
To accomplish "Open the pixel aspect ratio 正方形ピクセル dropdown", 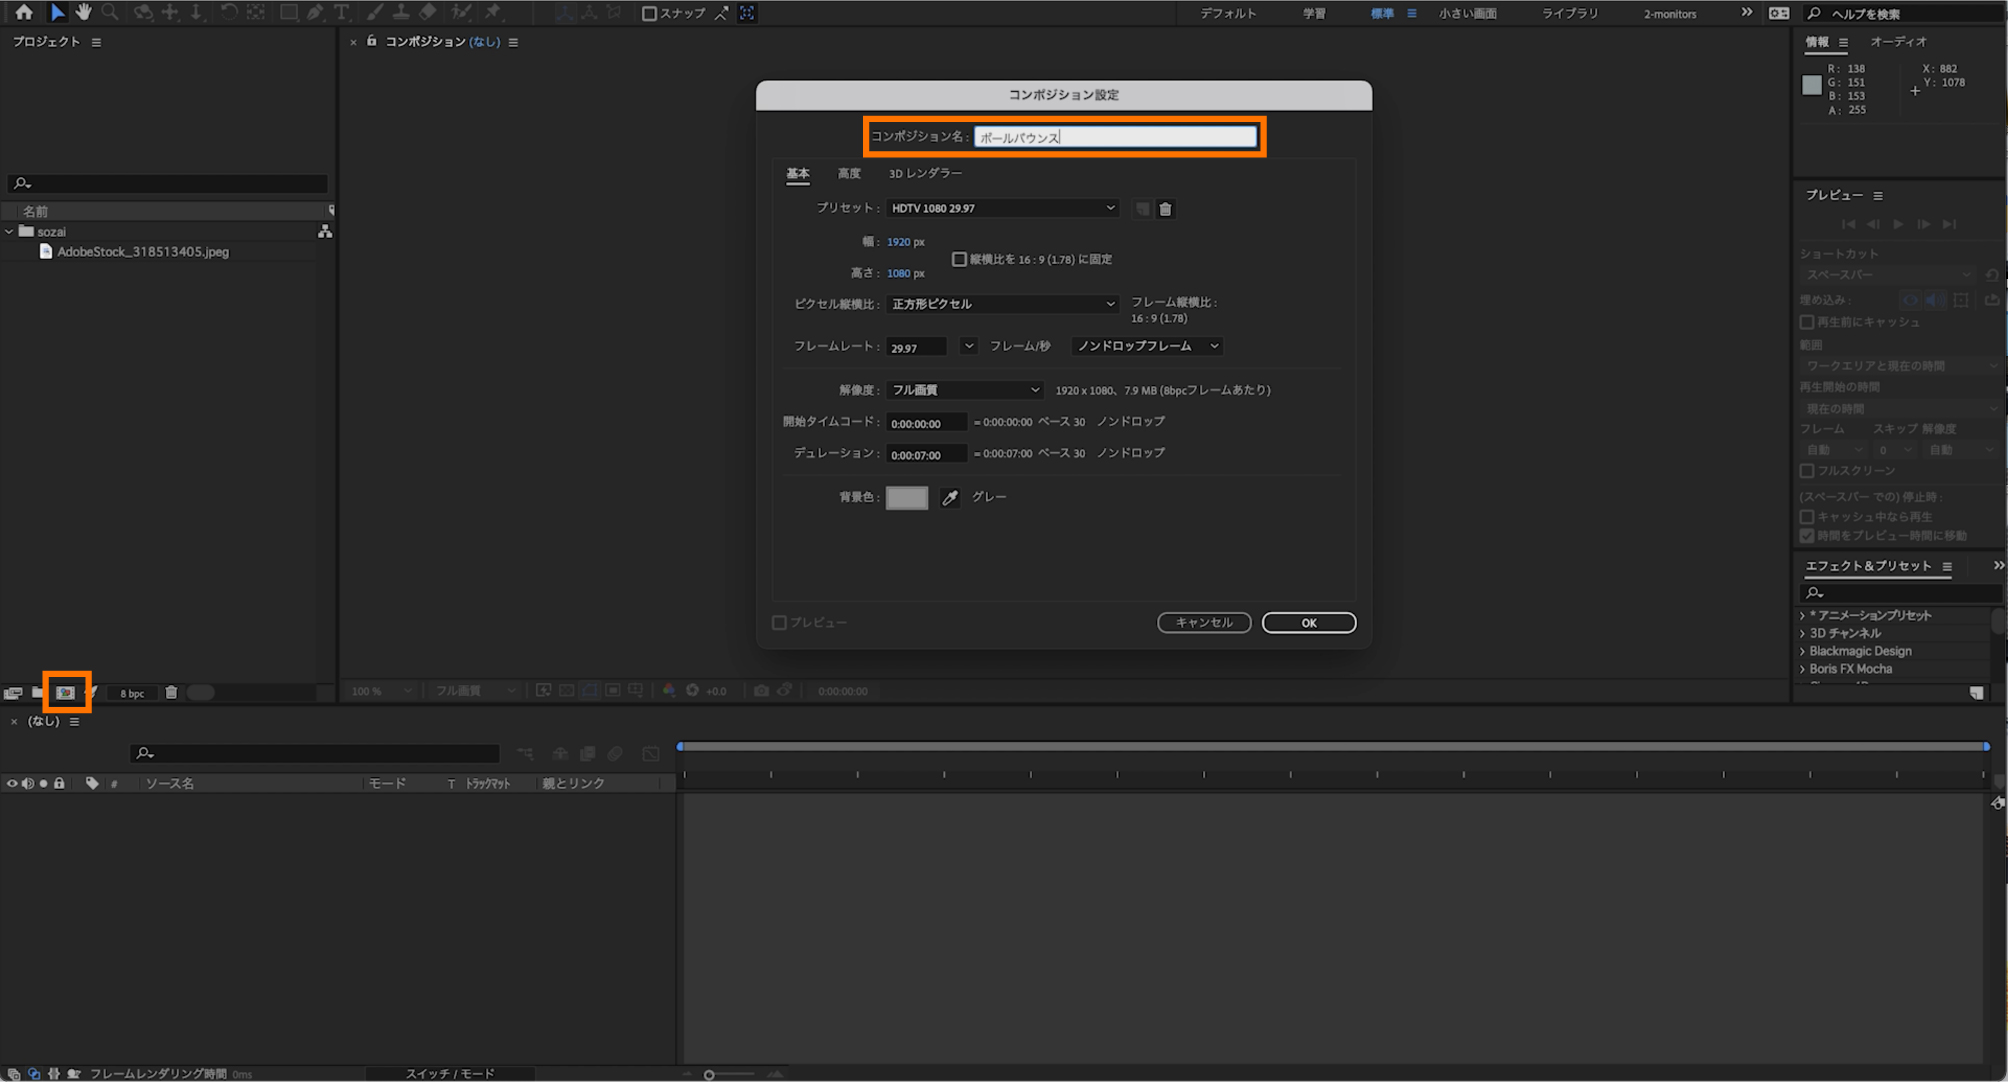I will [x=1002, y=303].
